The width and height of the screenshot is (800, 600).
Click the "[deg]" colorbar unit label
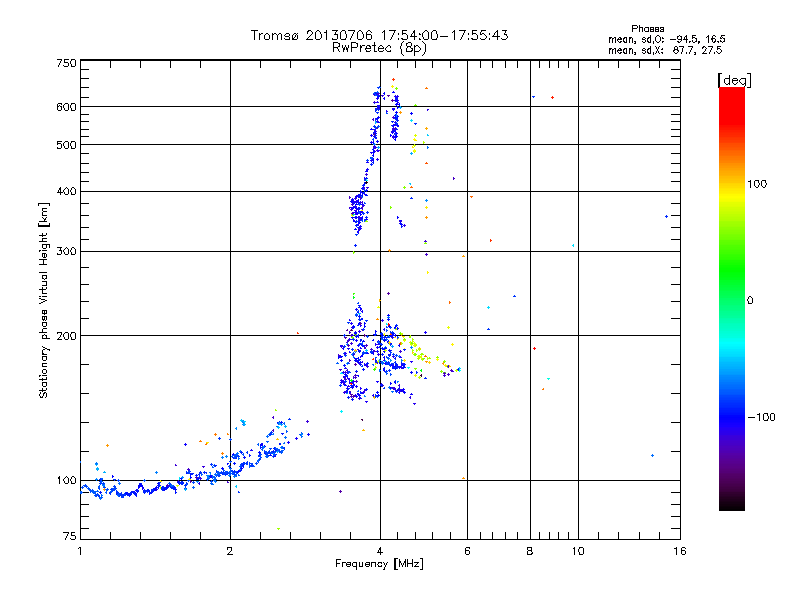pyautogui.click(x=734, y=80)
